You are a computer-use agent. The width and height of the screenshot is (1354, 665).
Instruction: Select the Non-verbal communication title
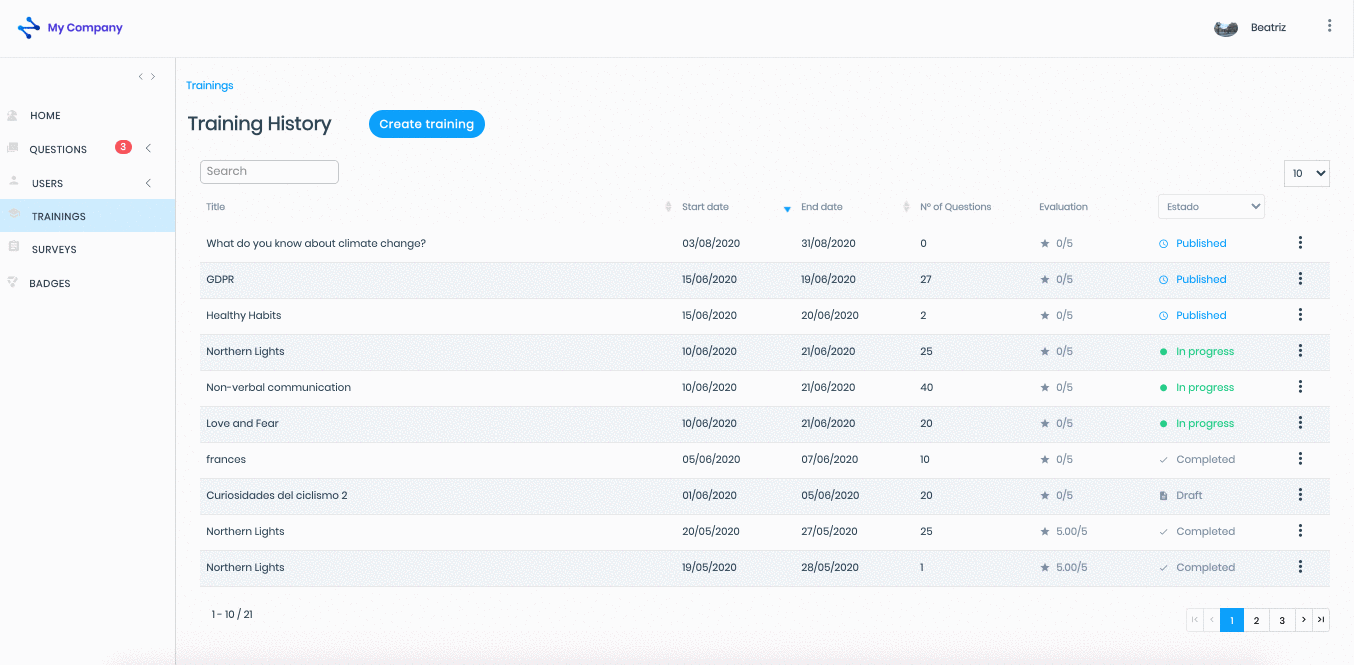click(x=279, y=387)
